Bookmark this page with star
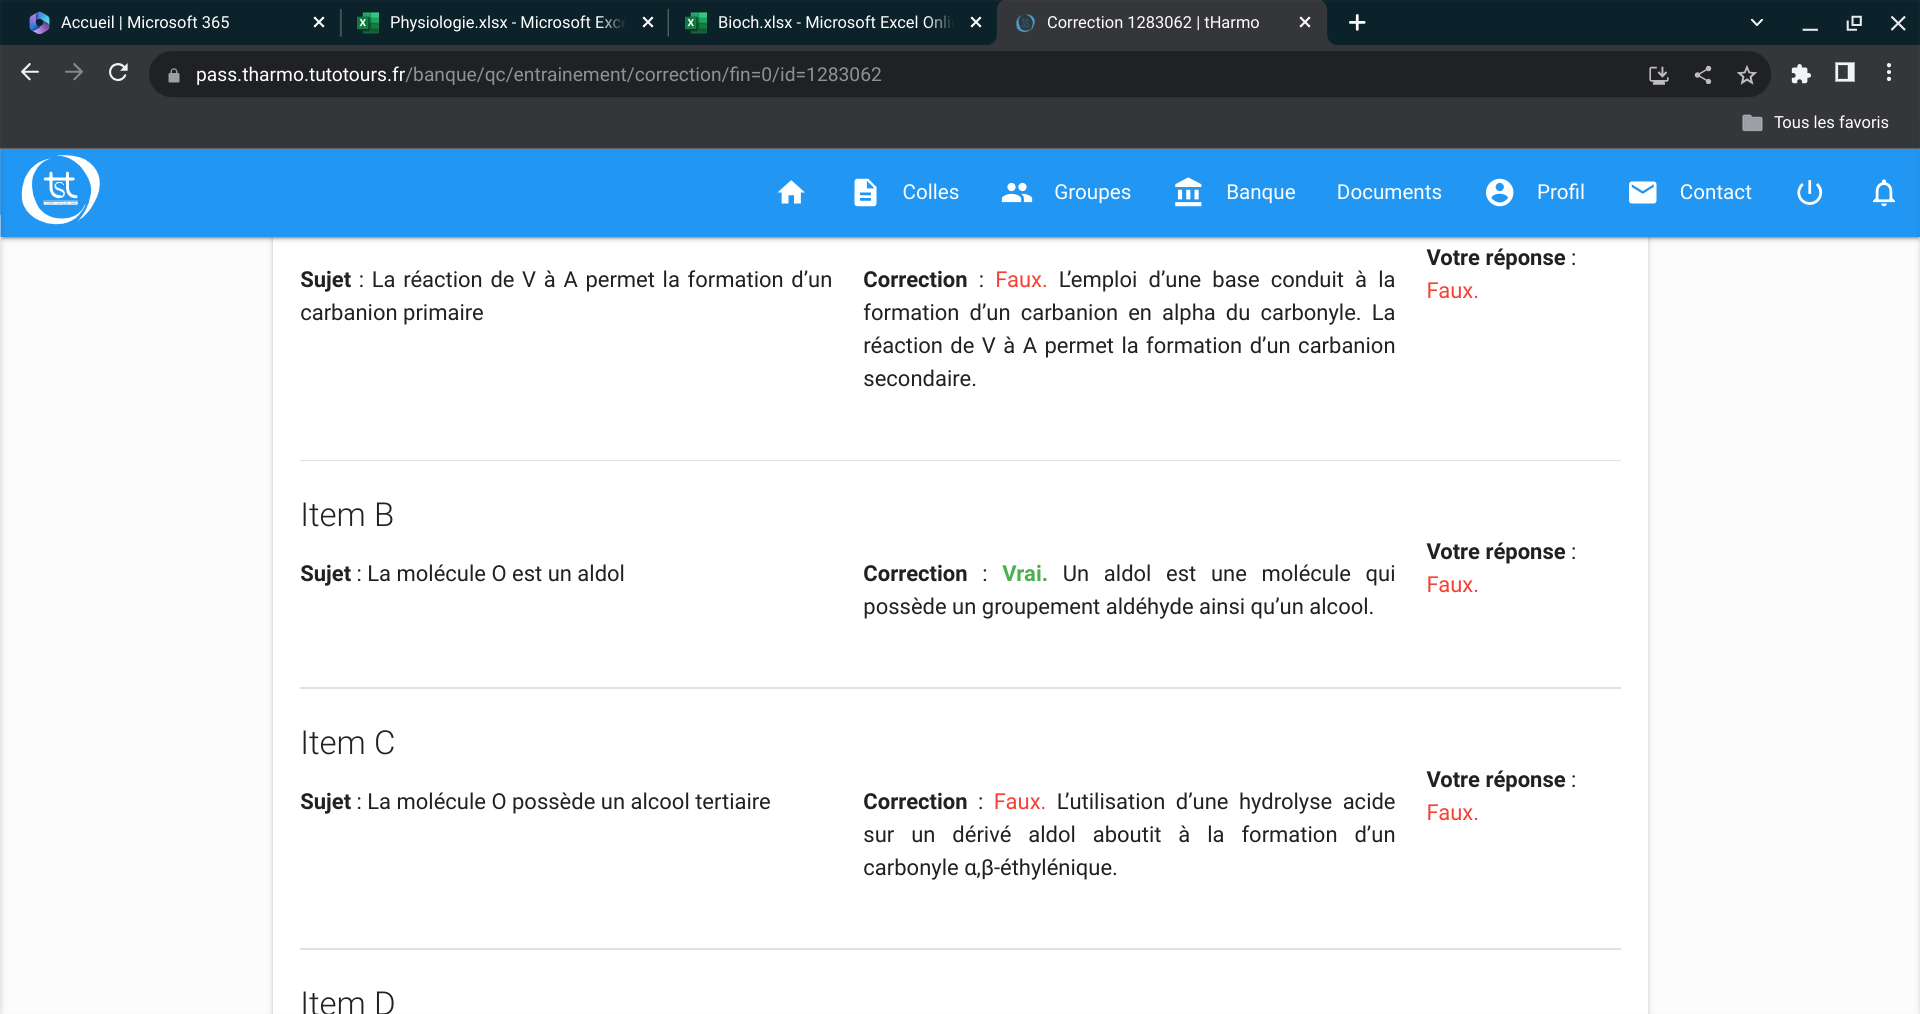This screenshot has height=1014, width=1920. [1746, 75]
